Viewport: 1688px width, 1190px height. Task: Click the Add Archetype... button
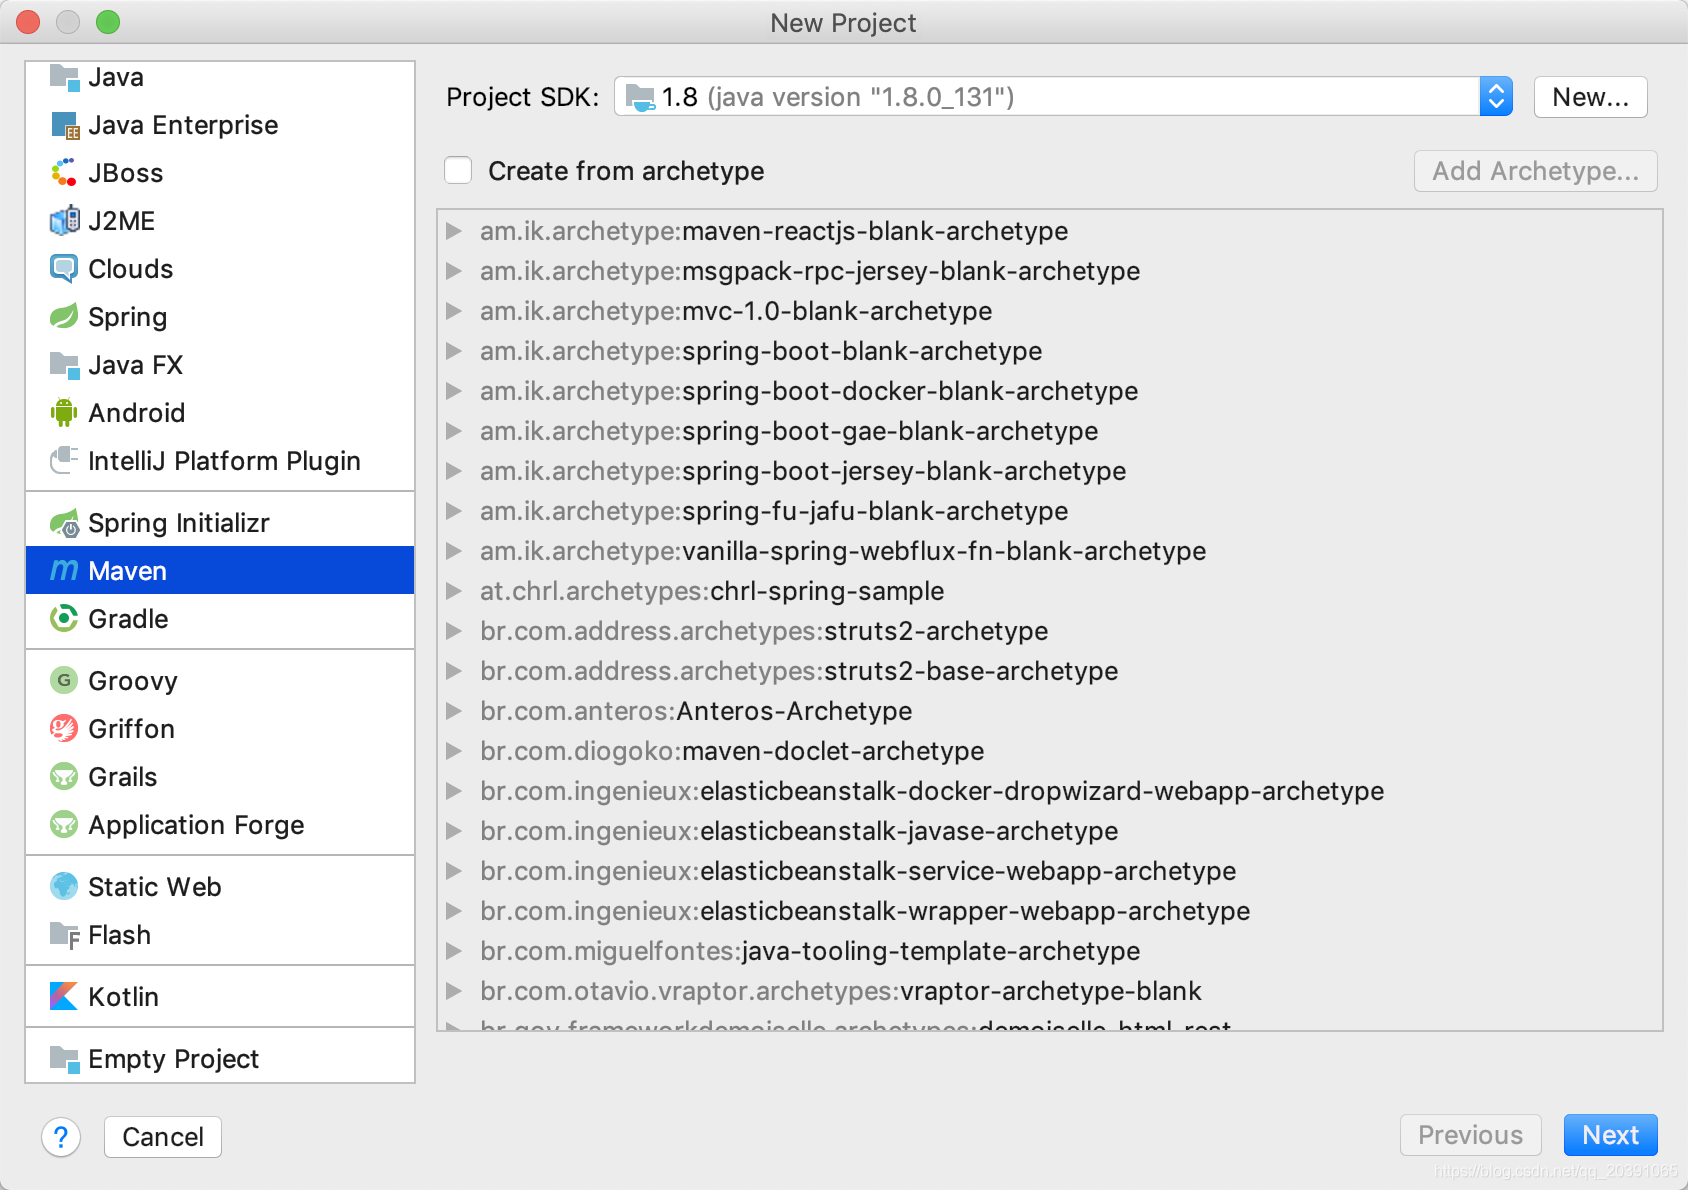[x=1535, y=171]
